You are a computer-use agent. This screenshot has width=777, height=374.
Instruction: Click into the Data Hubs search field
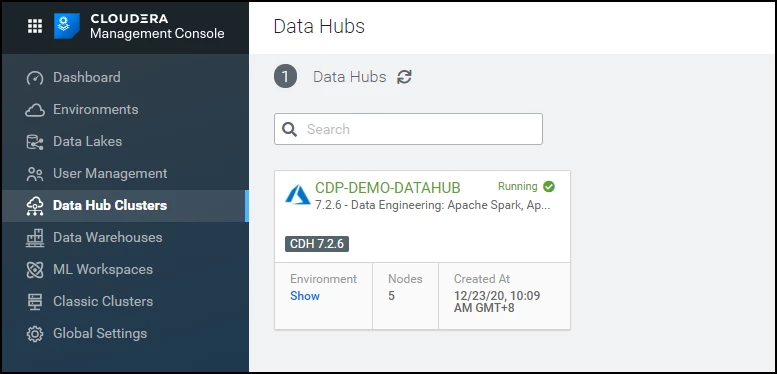tap(408, 129)
